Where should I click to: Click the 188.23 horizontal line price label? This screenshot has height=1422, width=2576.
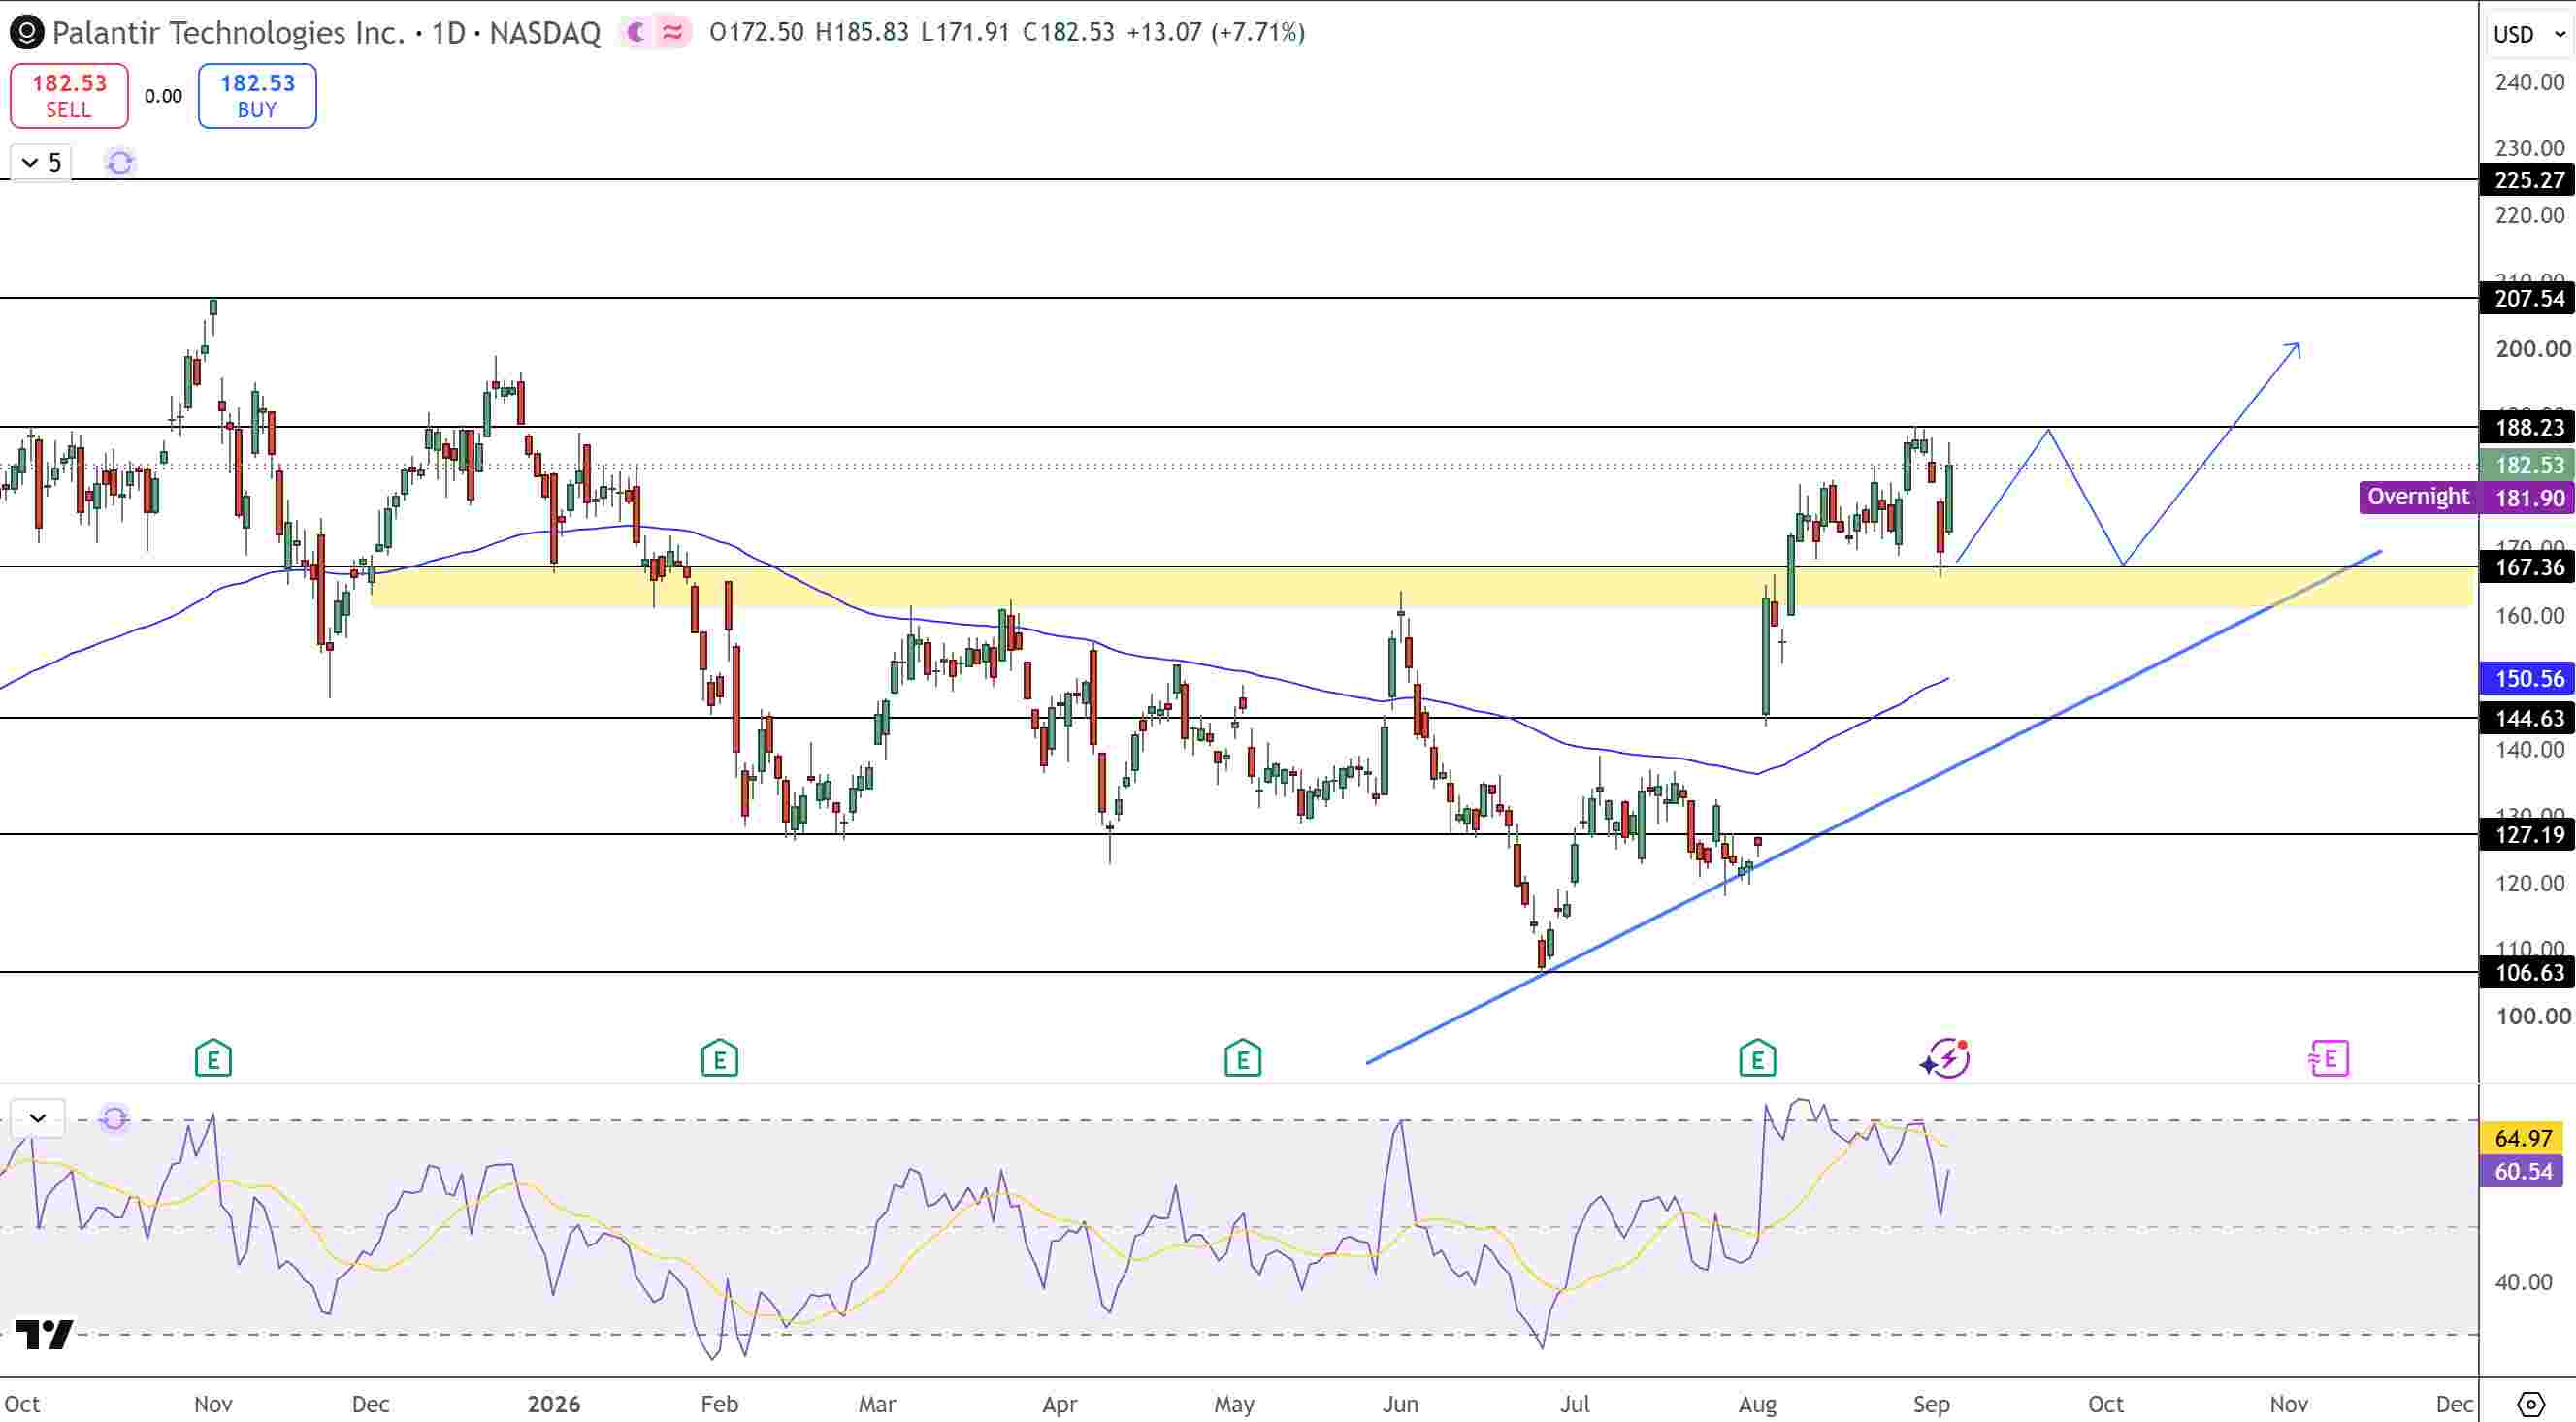click(2528, 428)
